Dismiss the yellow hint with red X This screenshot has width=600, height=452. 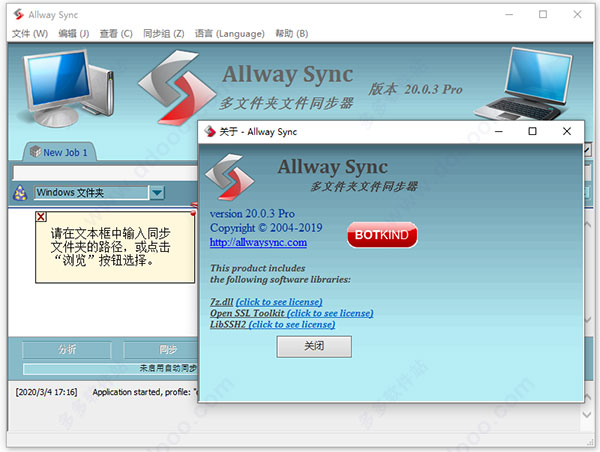[41, 217]
